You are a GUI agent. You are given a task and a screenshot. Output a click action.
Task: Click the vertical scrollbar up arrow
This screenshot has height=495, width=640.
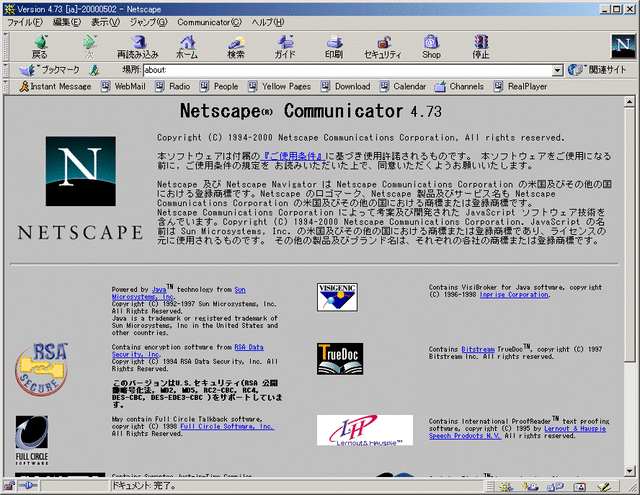pyautogui.click(x=629, y=101)
